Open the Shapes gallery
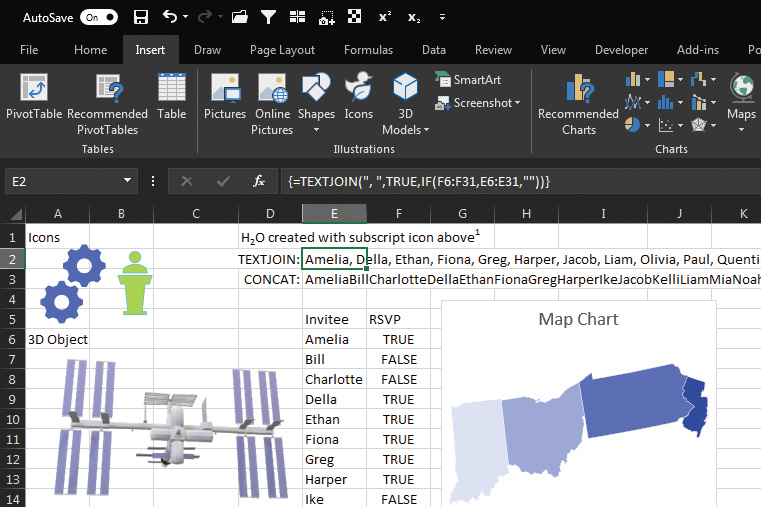The width and height of the screenshot is (761, 507). [316, 103]
